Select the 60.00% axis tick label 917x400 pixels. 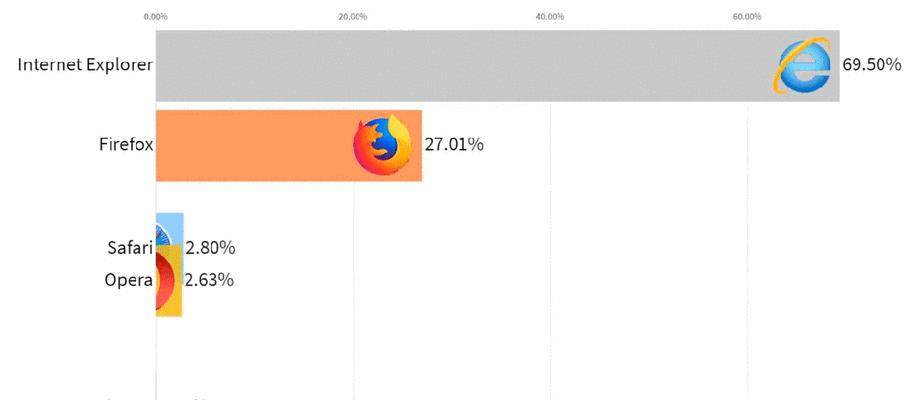747,16
